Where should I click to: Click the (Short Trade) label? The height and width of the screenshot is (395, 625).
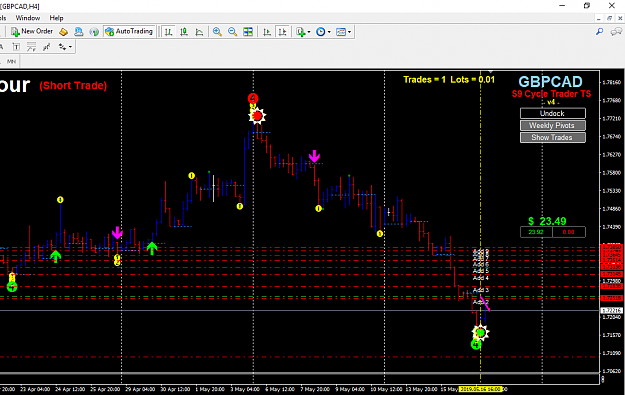click(73, 86)
